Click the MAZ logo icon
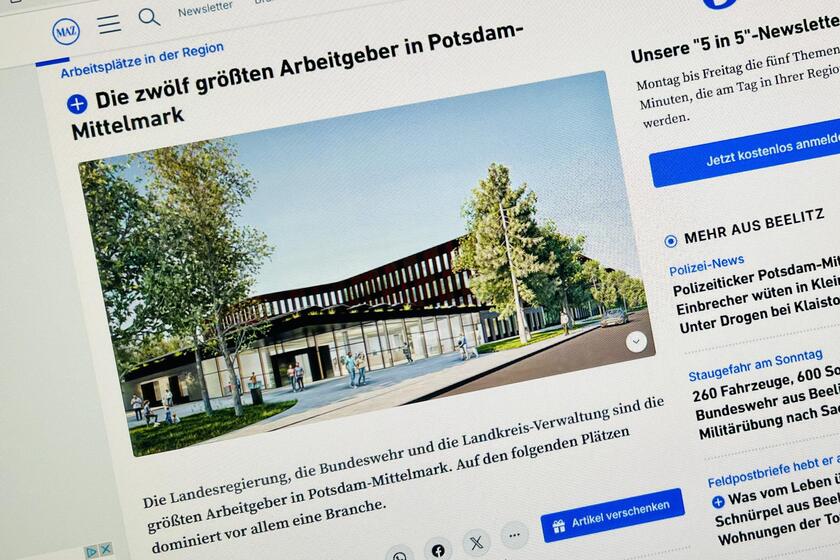This screenshot has width=840, height=560. 66,32
